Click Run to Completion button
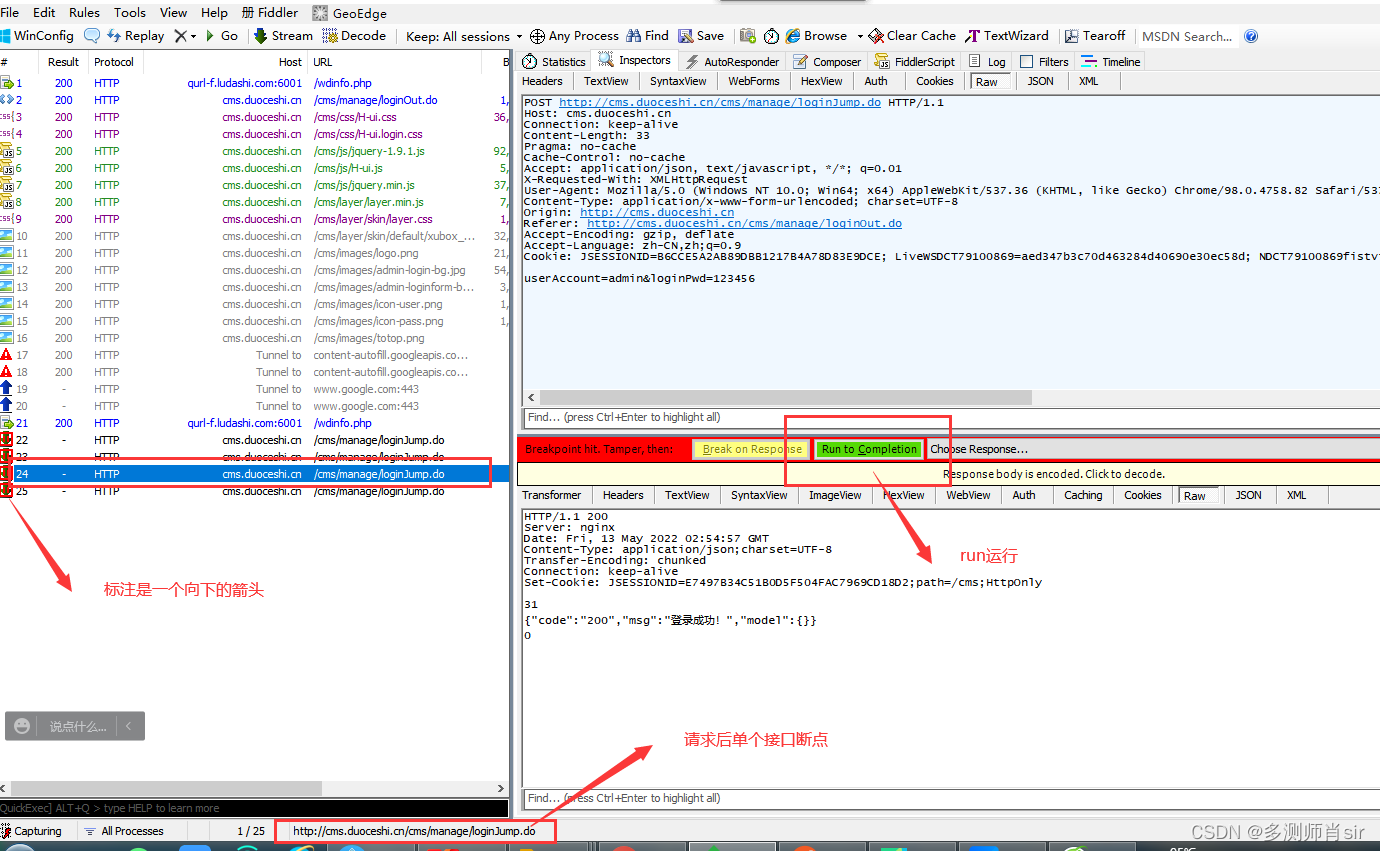1380x851 pixels. click(x=869, y=449)
